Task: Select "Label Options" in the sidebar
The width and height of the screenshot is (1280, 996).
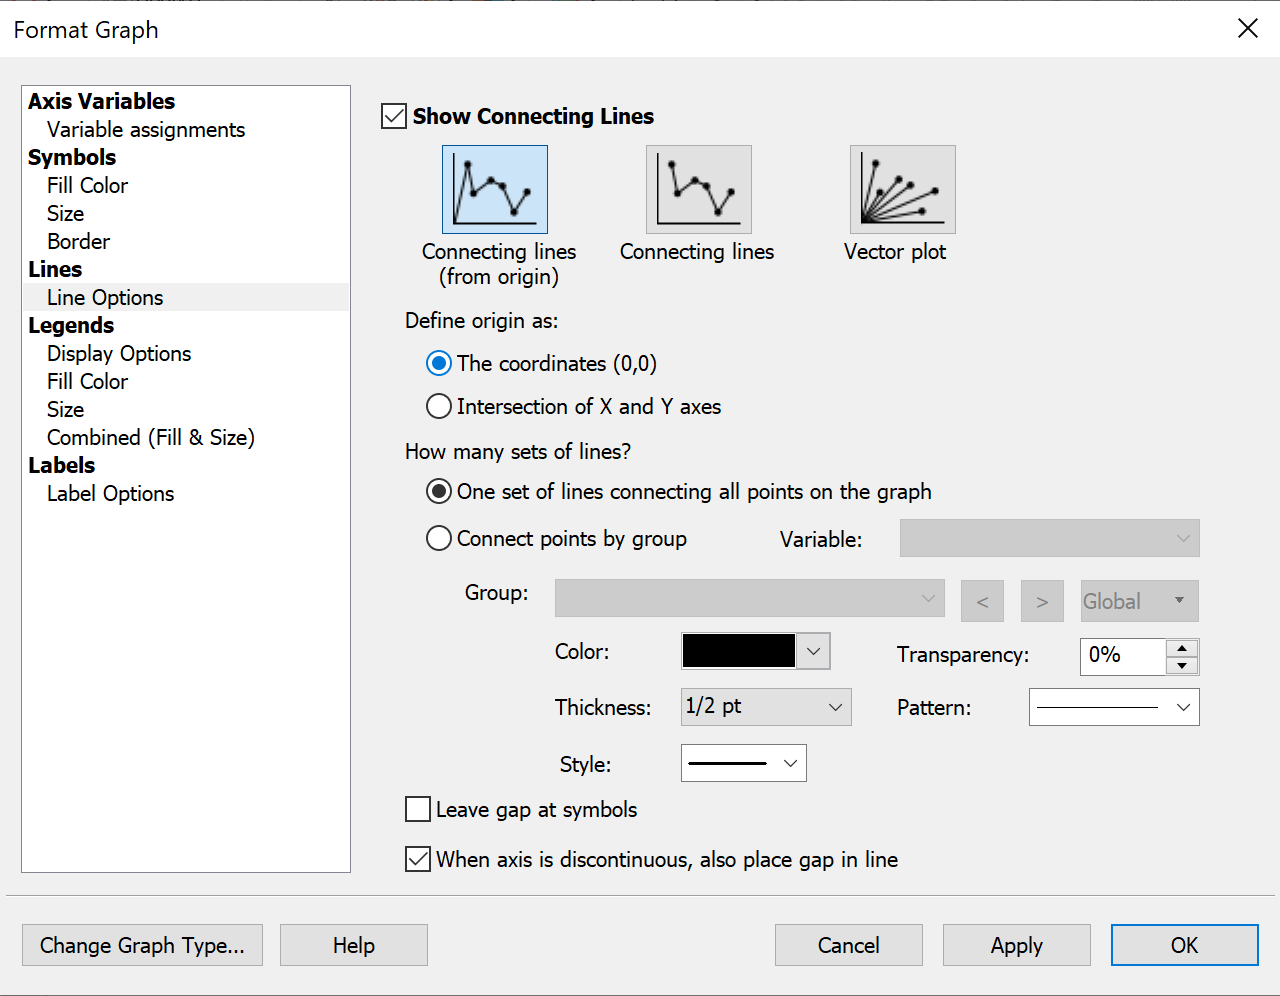Action: click(x=110, y=493)
